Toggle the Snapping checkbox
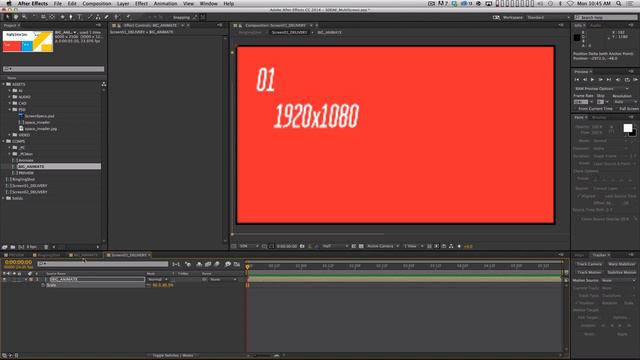Screen dimensions: 640x360 [x=169, y=18]
